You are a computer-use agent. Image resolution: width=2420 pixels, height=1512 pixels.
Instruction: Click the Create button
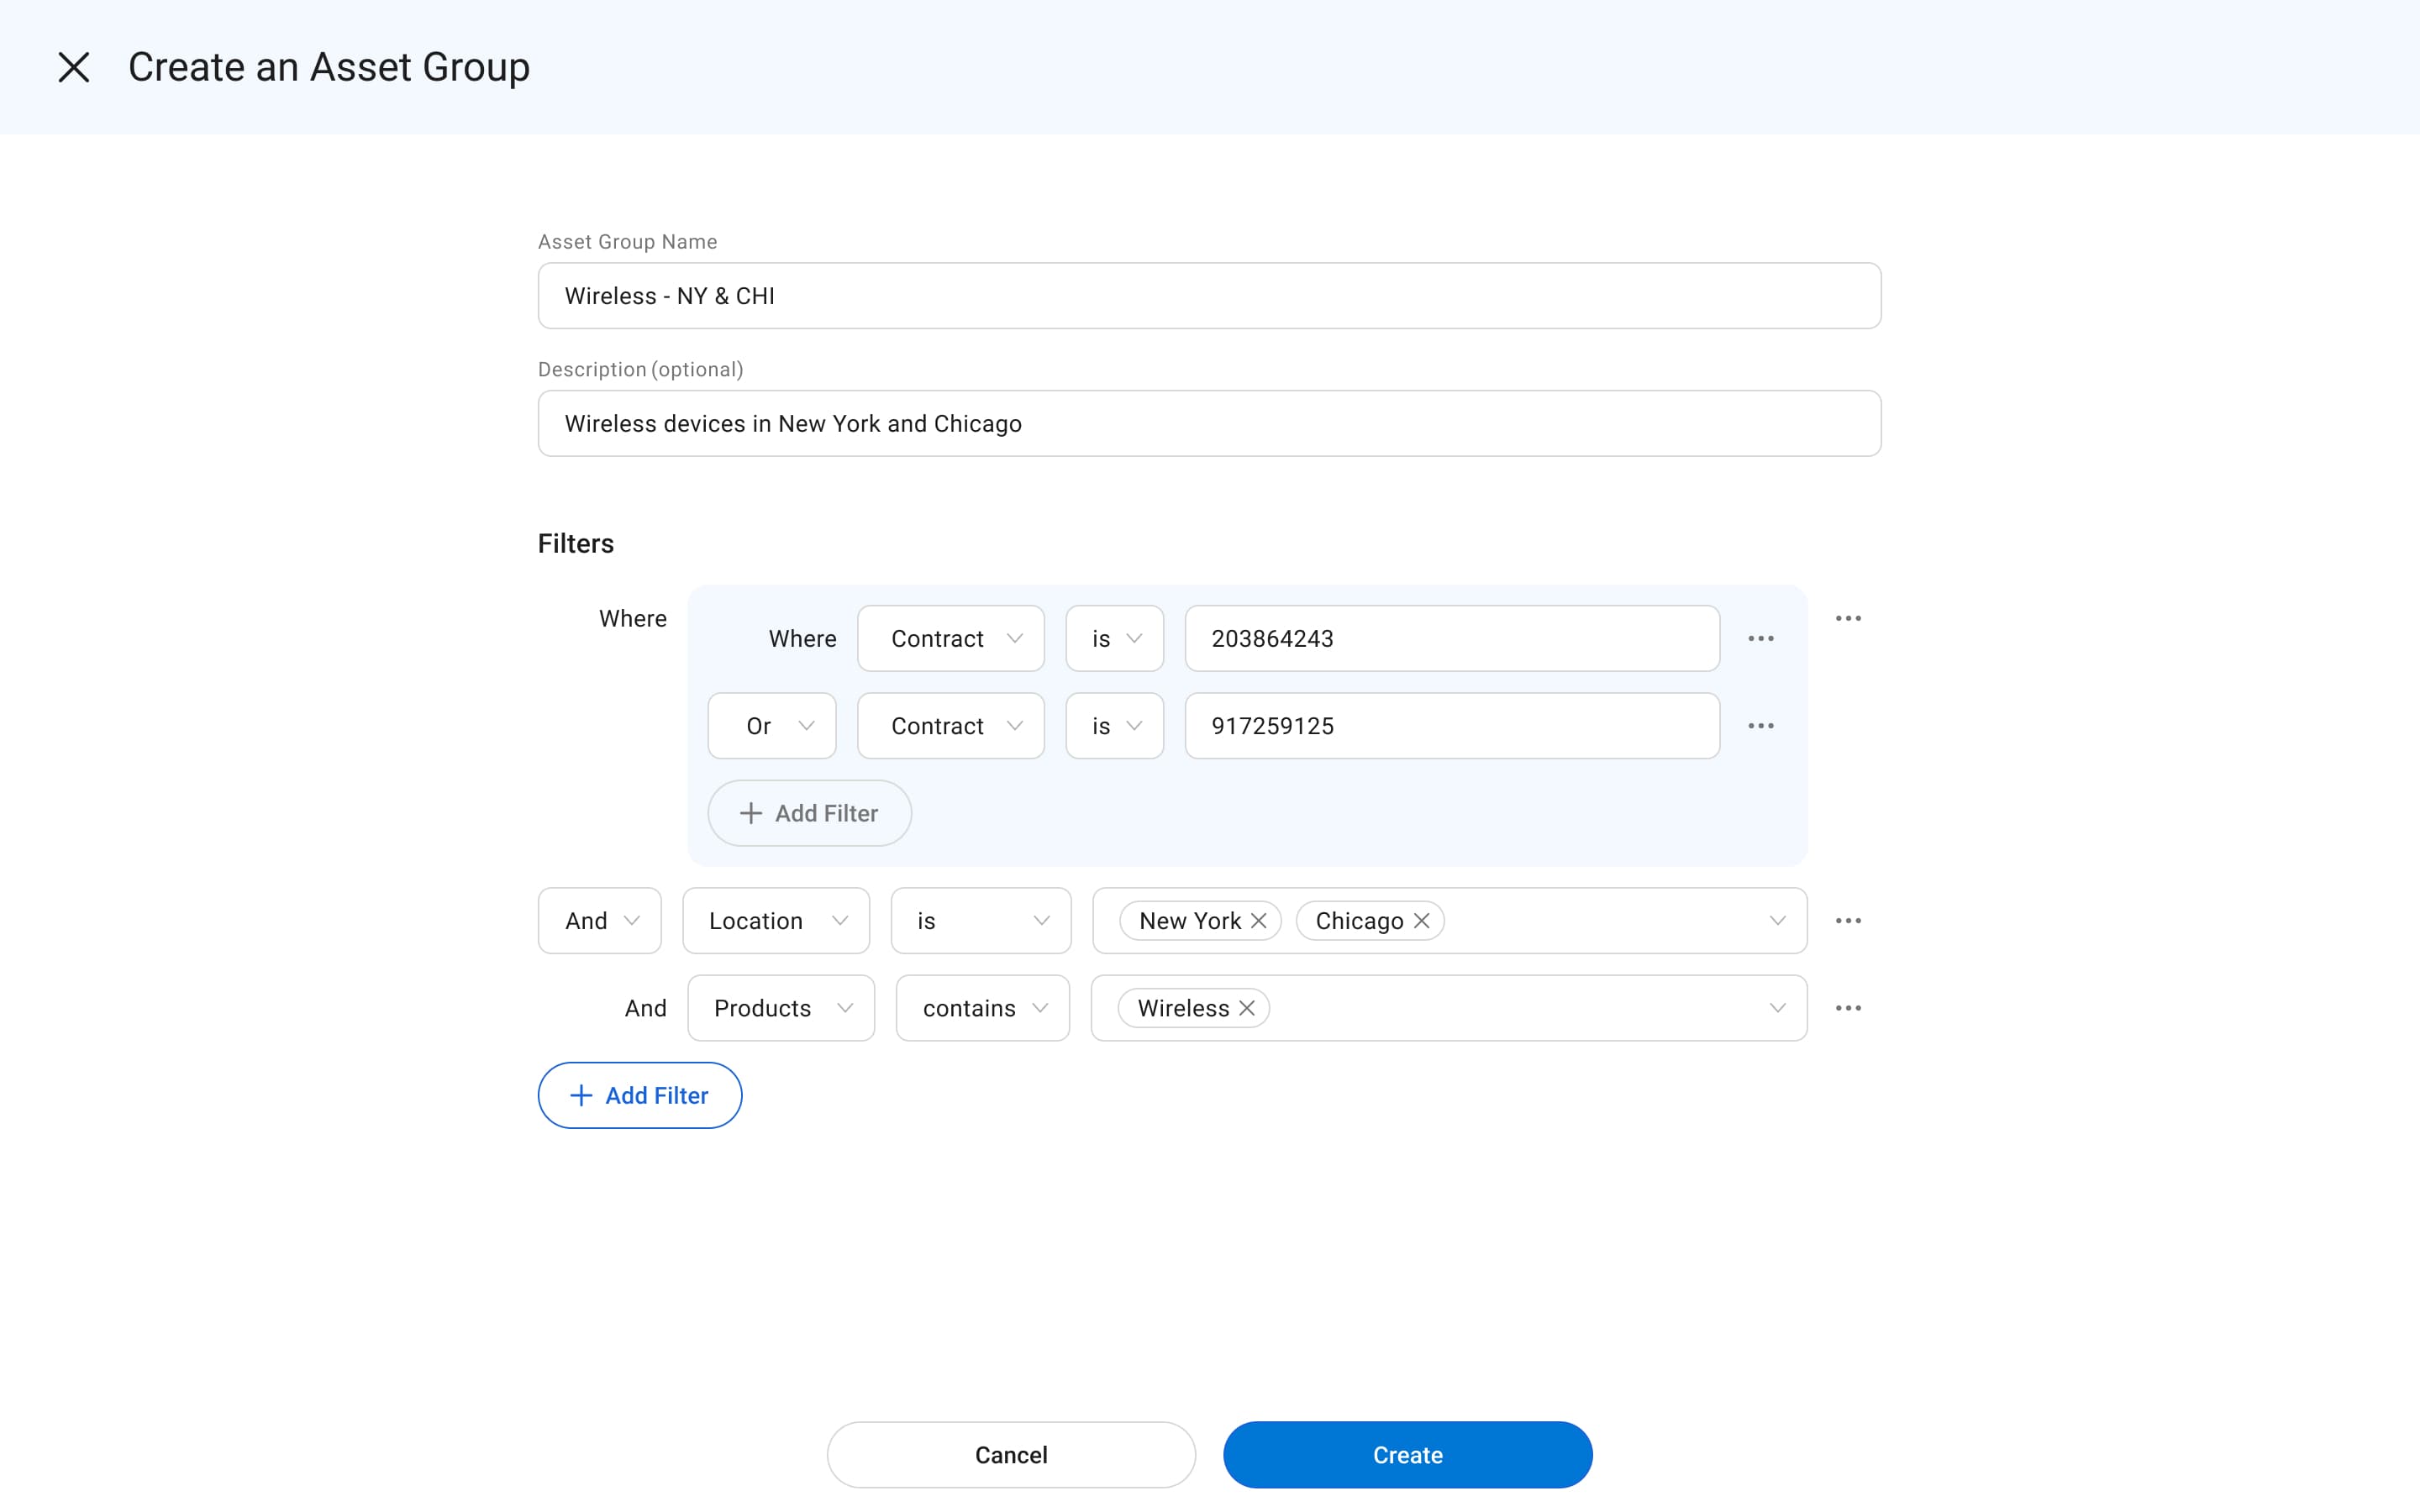click(1407, 1455)
